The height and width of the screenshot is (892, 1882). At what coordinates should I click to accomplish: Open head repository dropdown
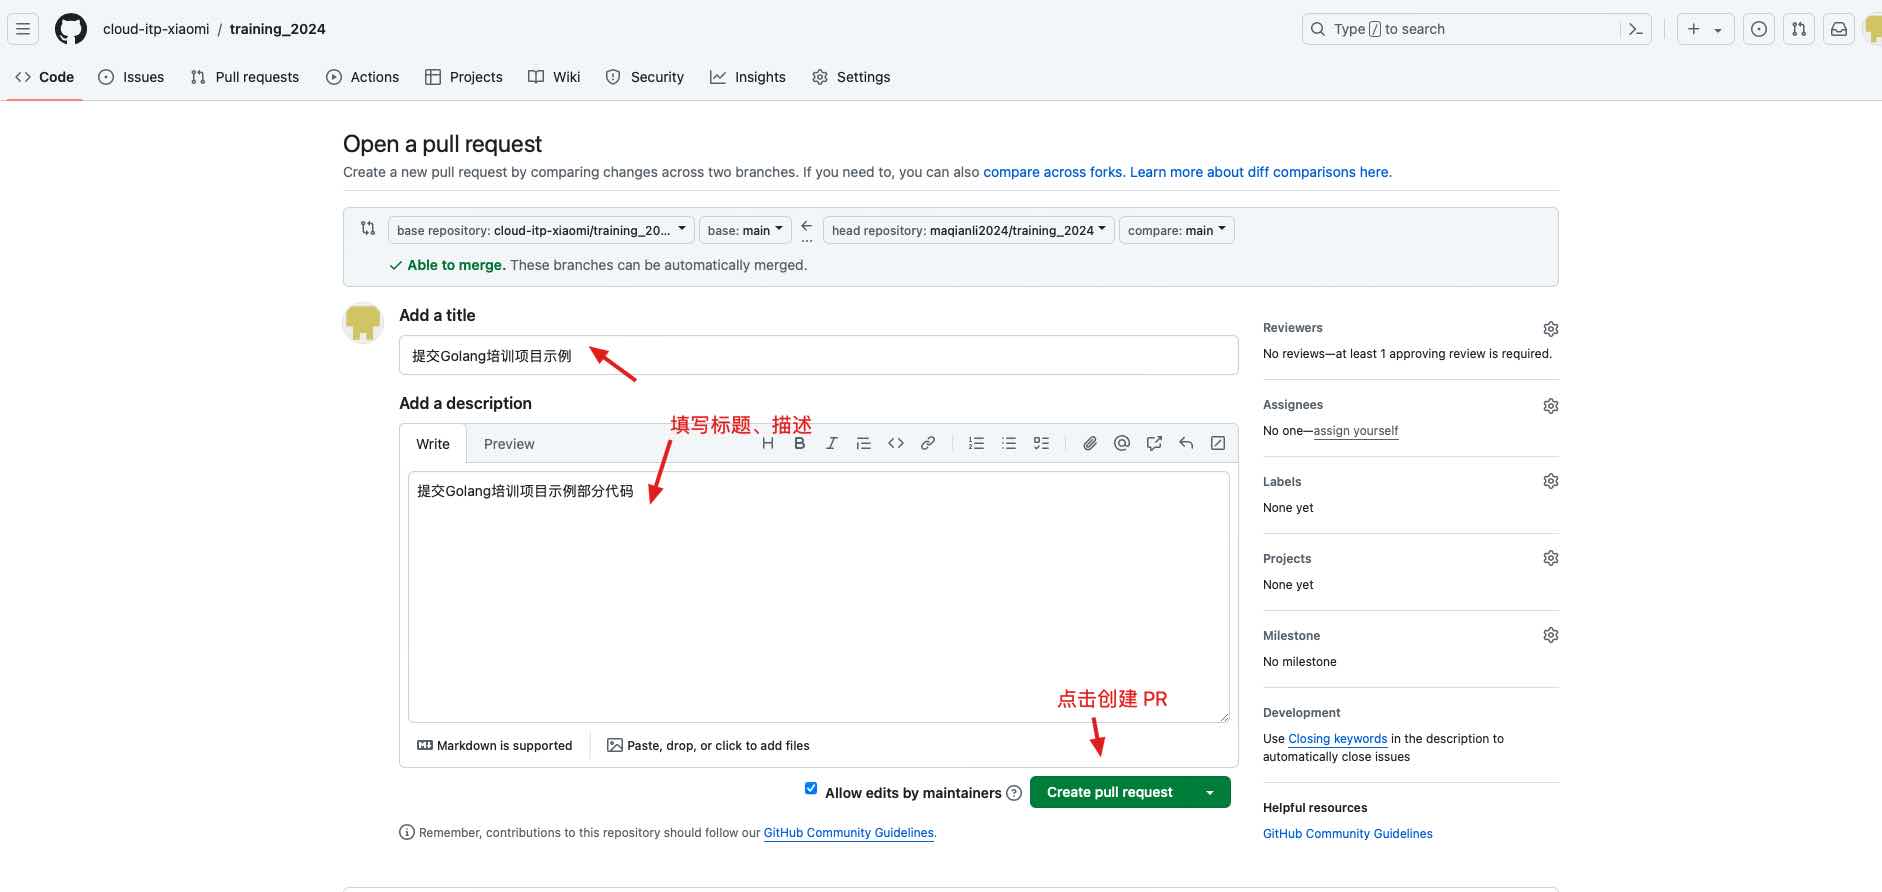click(x=968, y=230)
